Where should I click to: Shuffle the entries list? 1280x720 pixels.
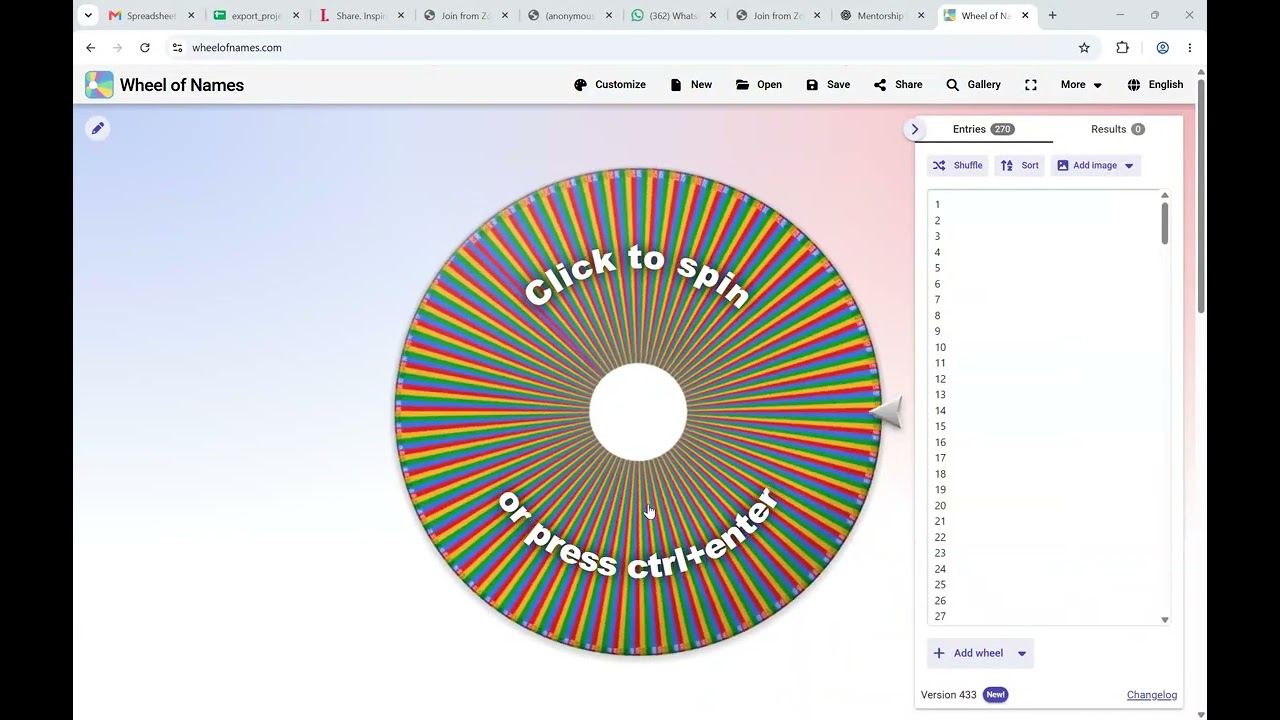957,165
